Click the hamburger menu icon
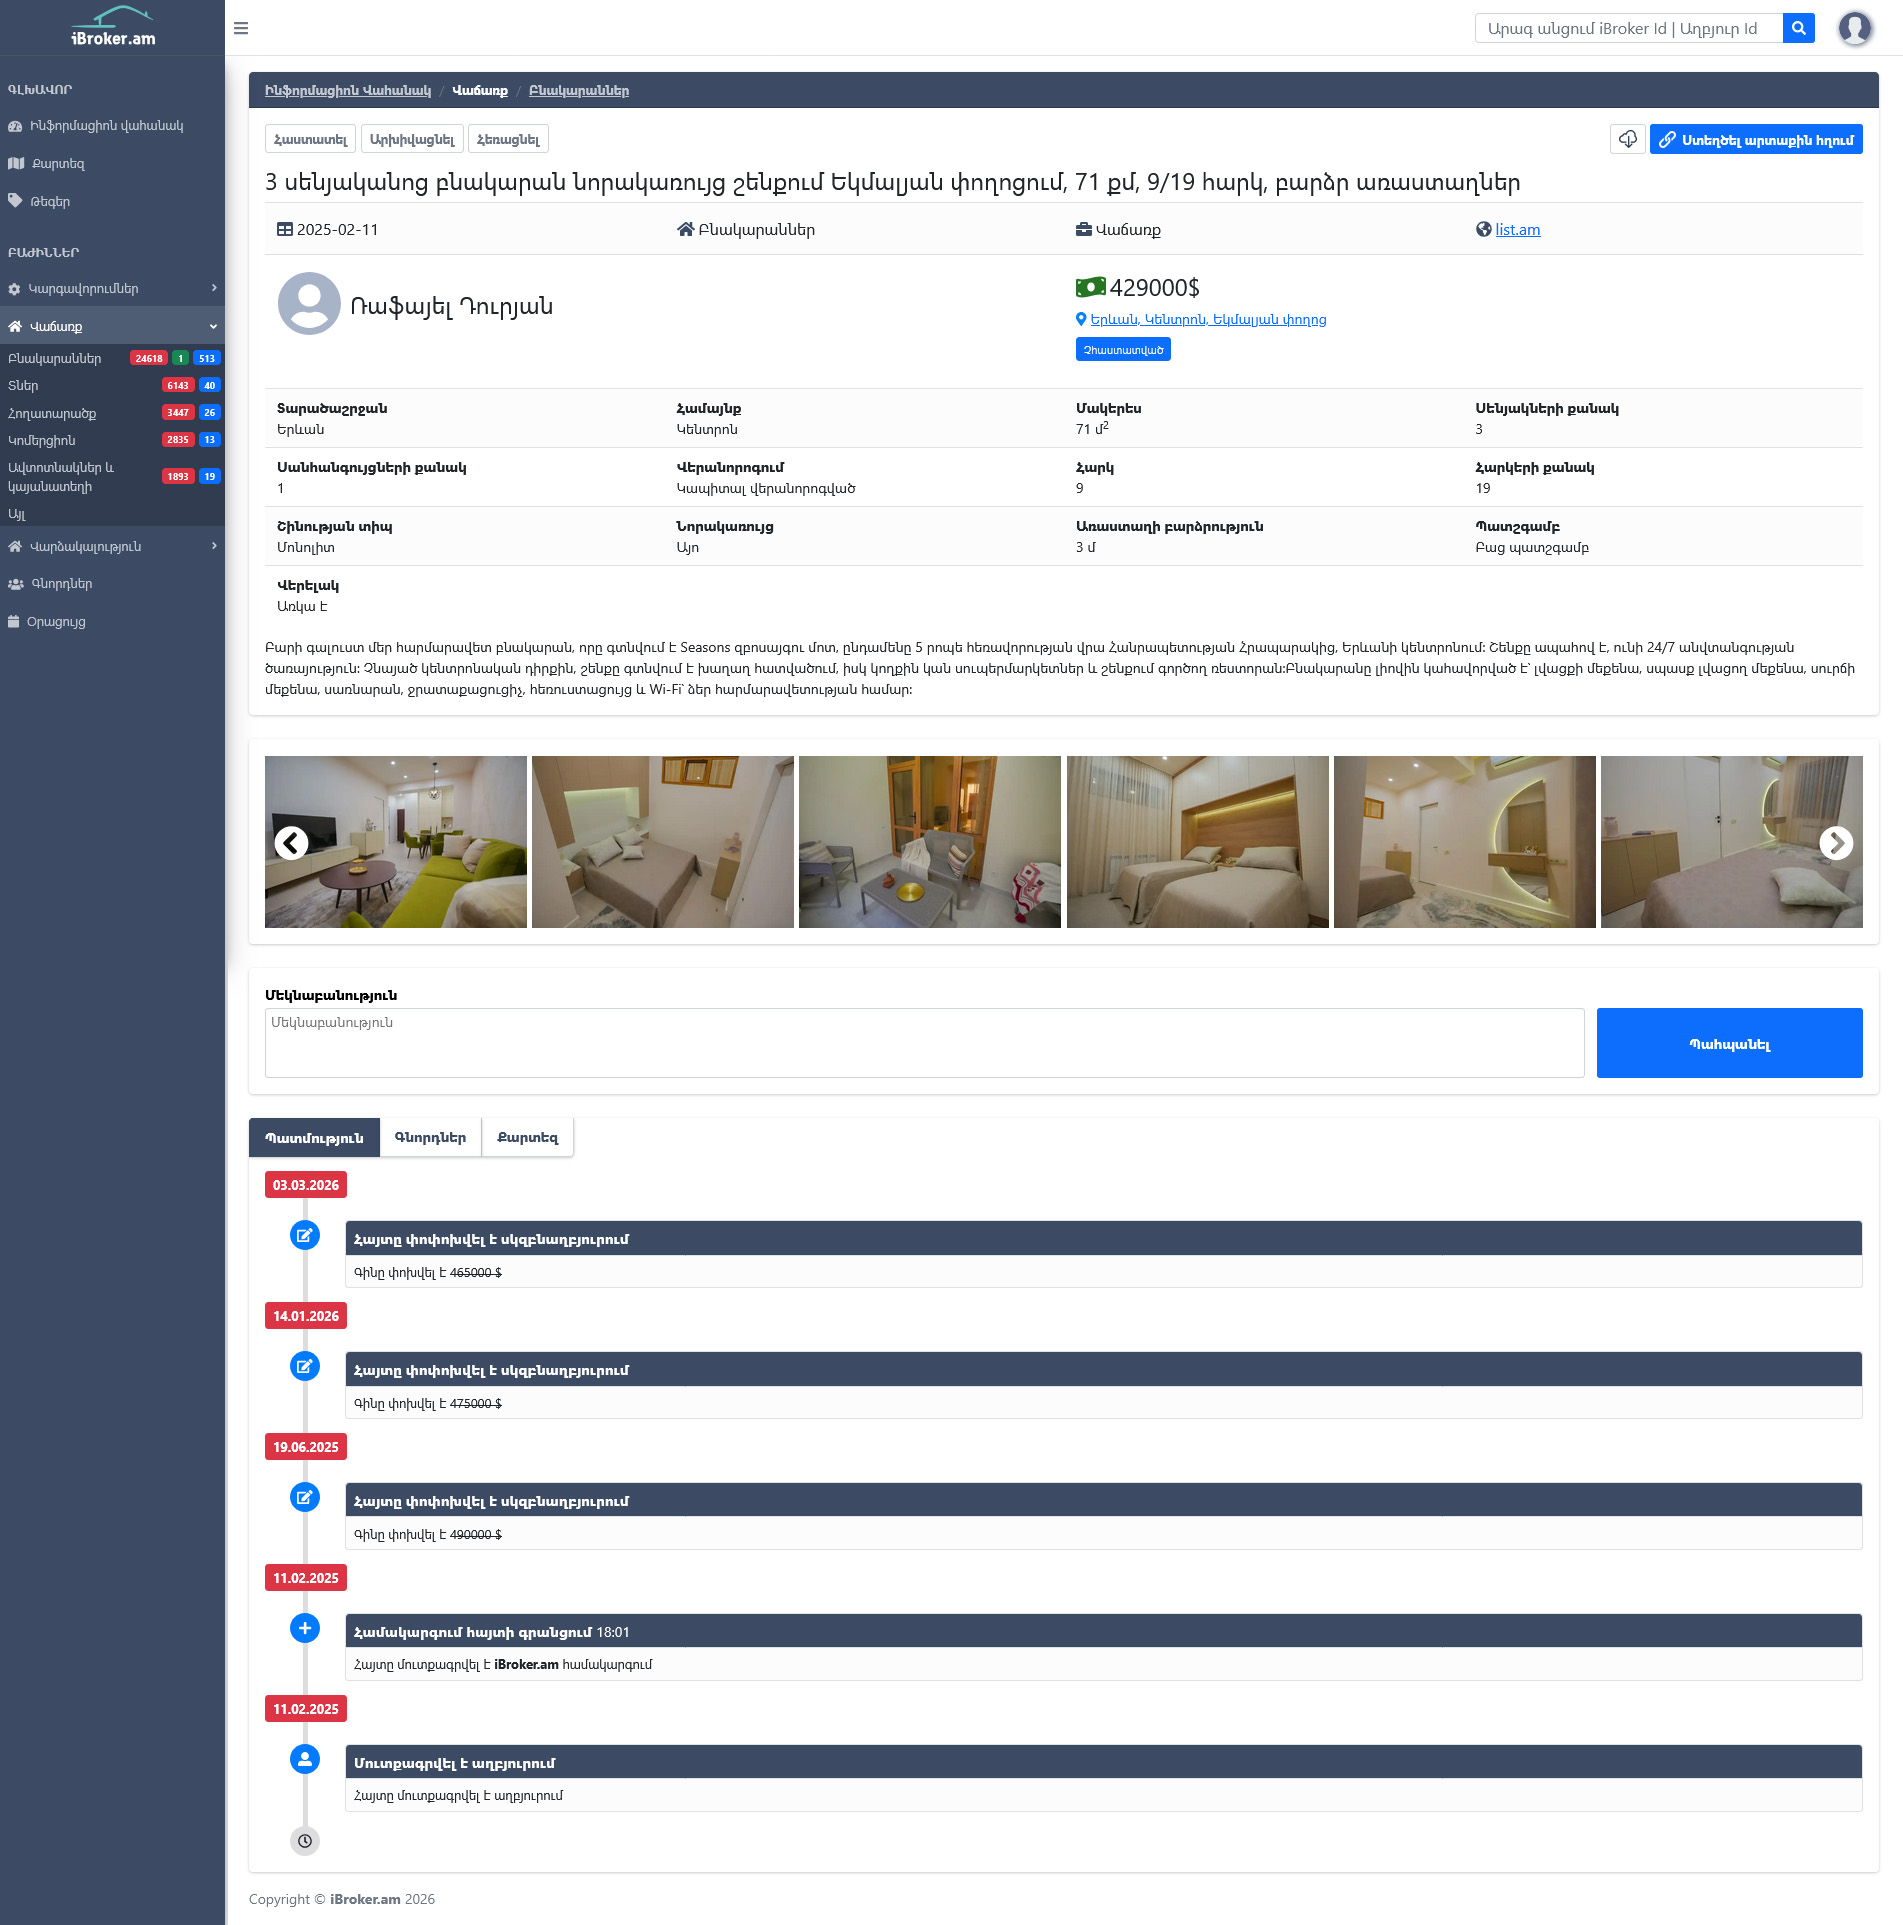 [x=241, y=28]
